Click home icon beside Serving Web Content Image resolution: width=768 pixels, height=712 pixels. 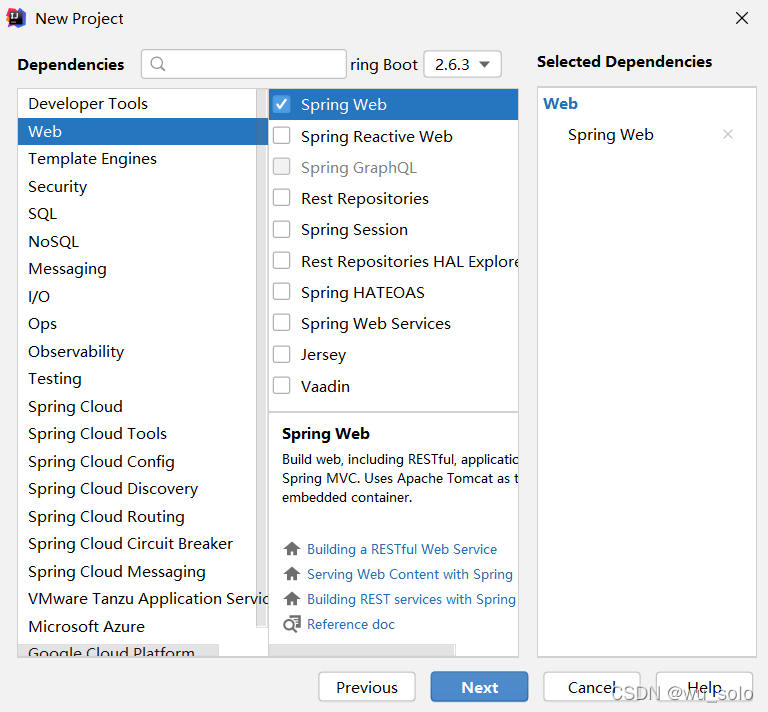292,573
